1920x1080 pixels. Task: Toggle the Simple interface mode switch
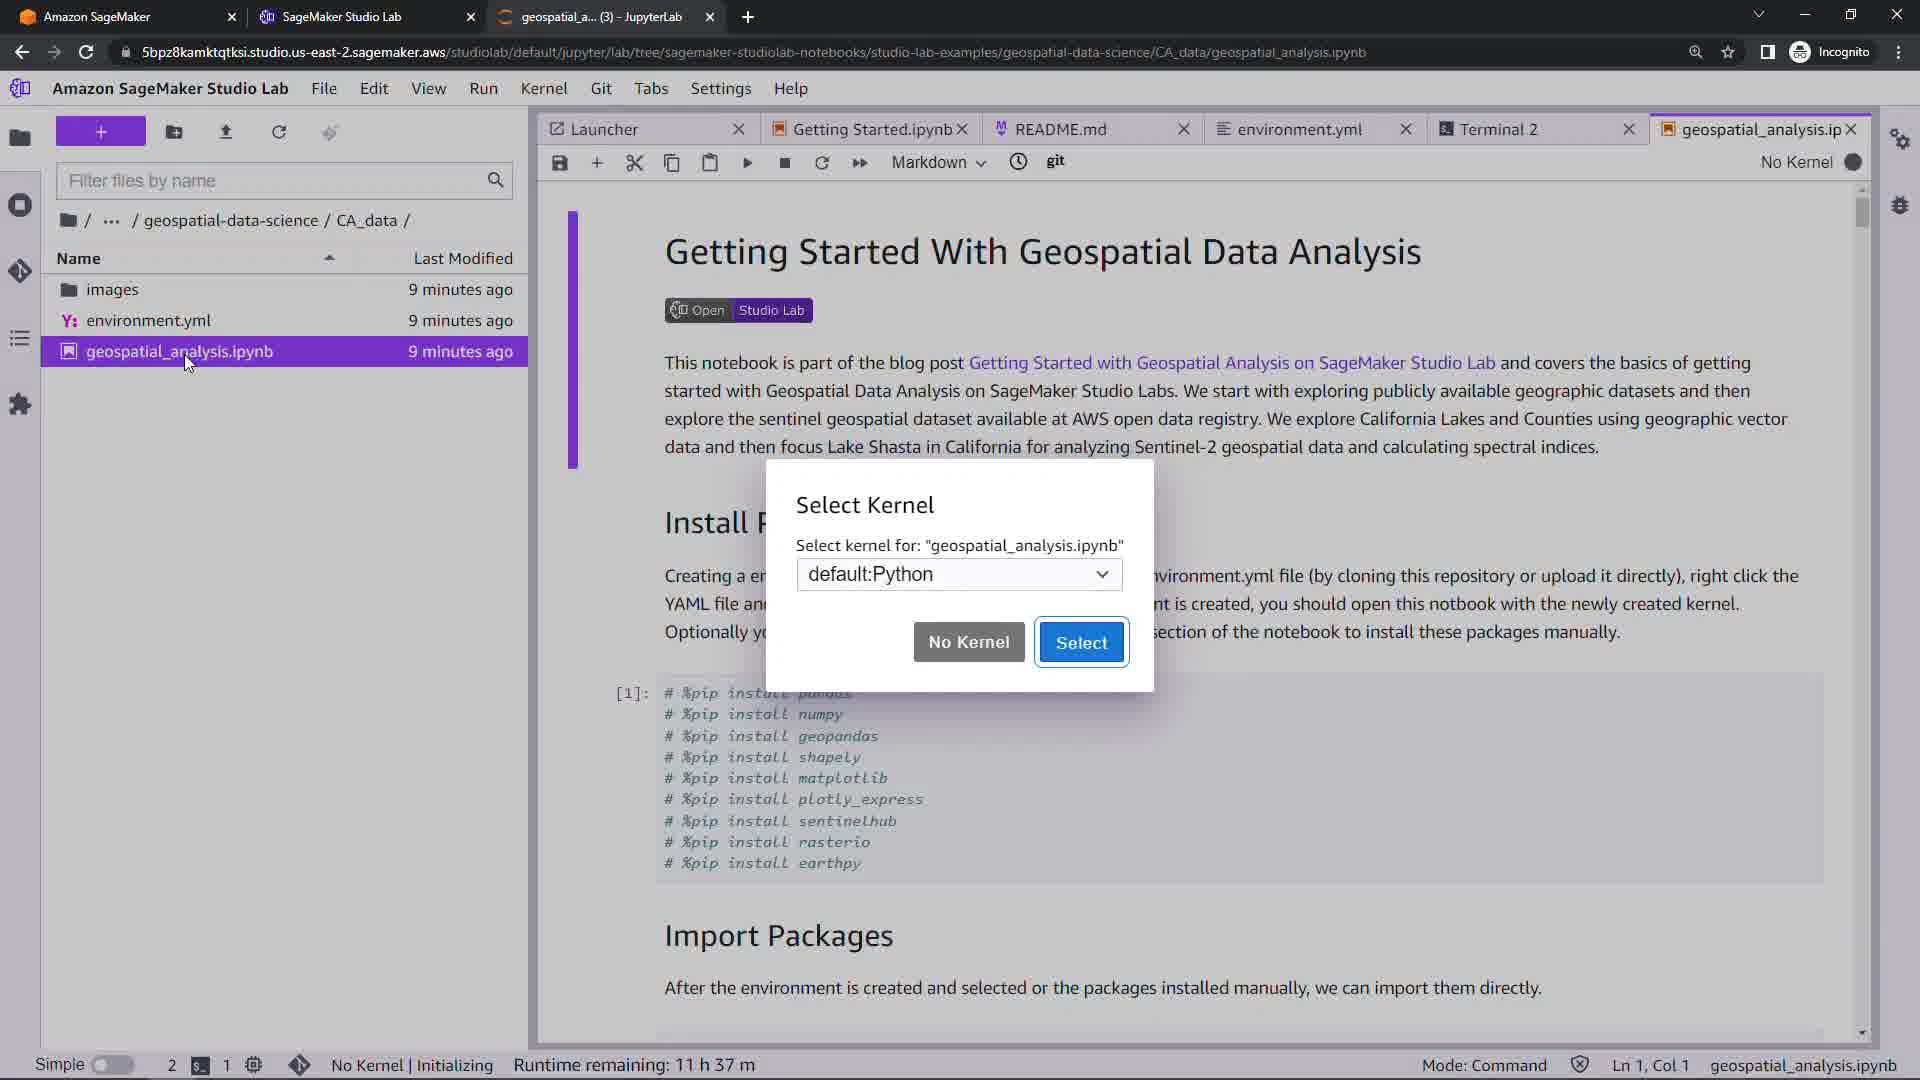[112, 1065]
